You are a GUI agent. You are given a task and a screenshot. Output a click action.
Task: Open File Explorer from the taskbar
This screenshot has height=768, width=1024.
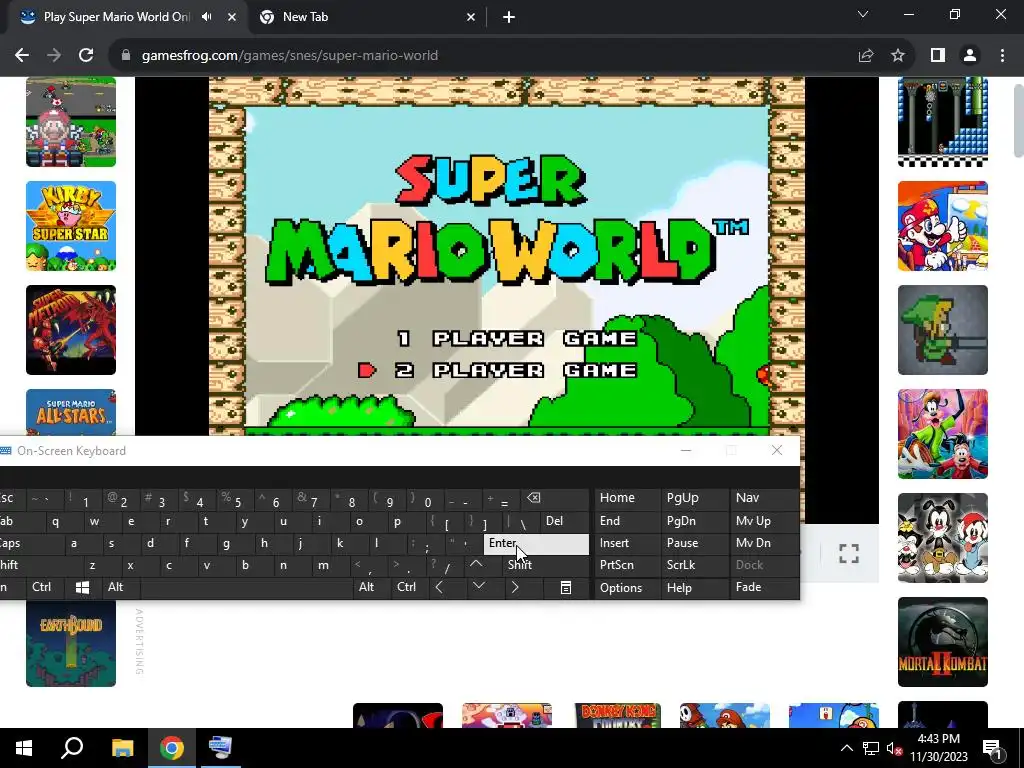coord(122,748)
